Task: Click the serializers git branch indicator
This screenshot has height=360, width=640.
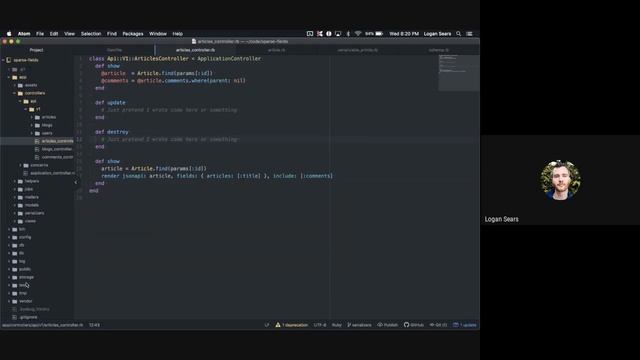Action: pyautogui.click(x=359, y=325)
